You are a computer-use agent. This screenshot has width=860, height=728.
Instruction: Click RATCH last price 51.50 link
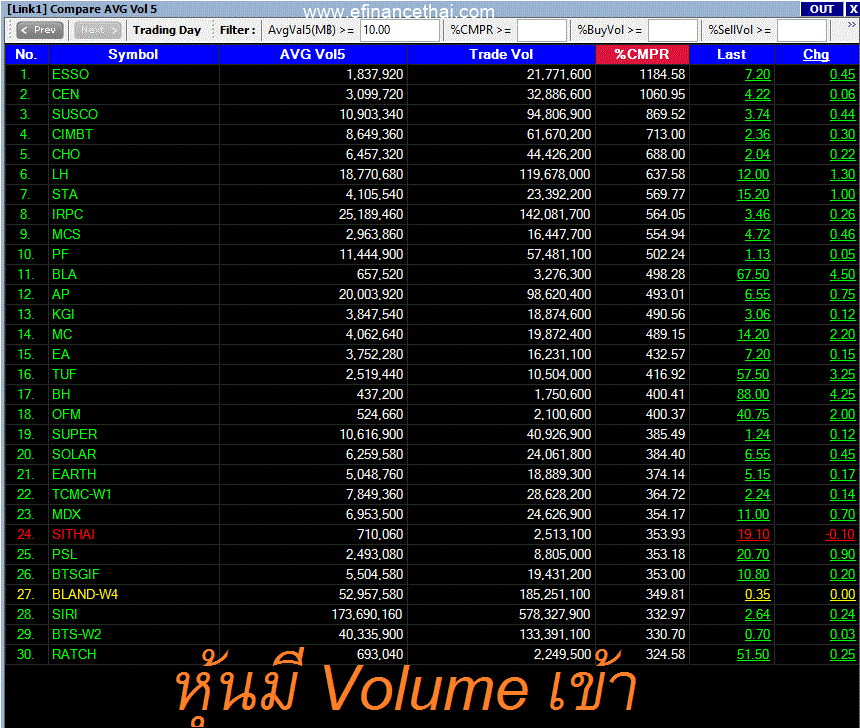754,654
